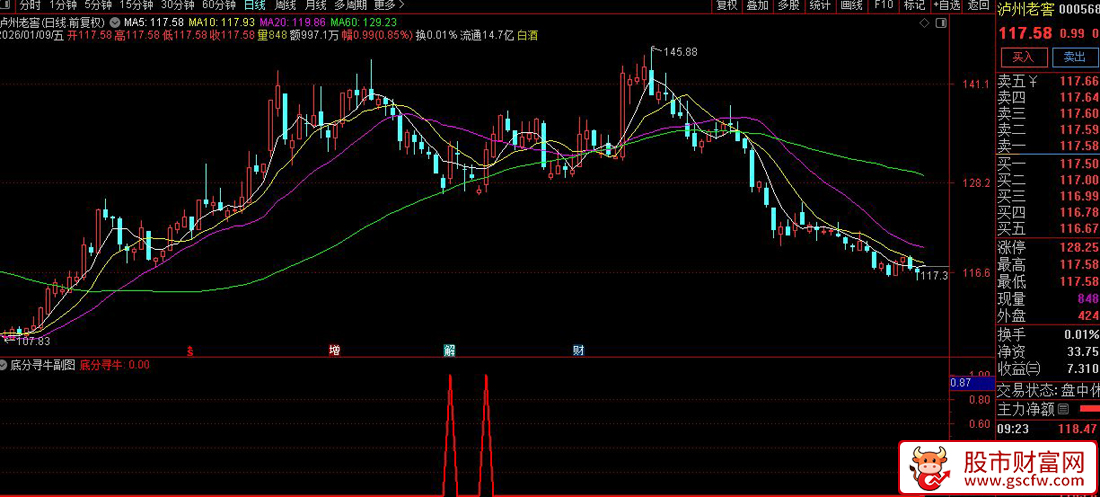Click the 返回 back button
The height and width of the screenshot is (497, 1100).
(978, 5)
